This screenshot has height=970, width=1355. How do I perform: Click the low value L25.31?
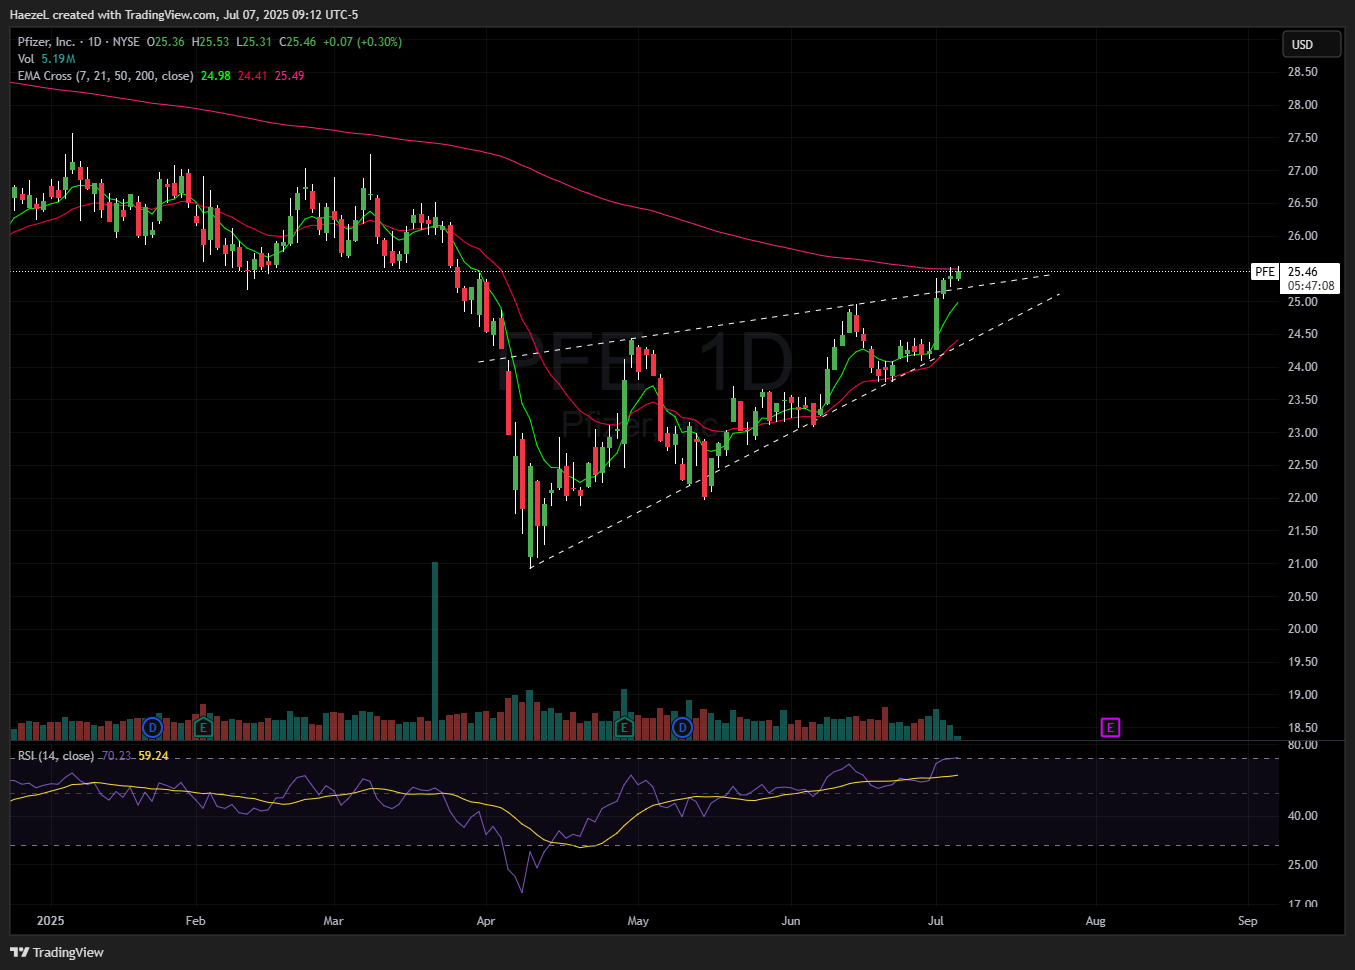[255, 42]
